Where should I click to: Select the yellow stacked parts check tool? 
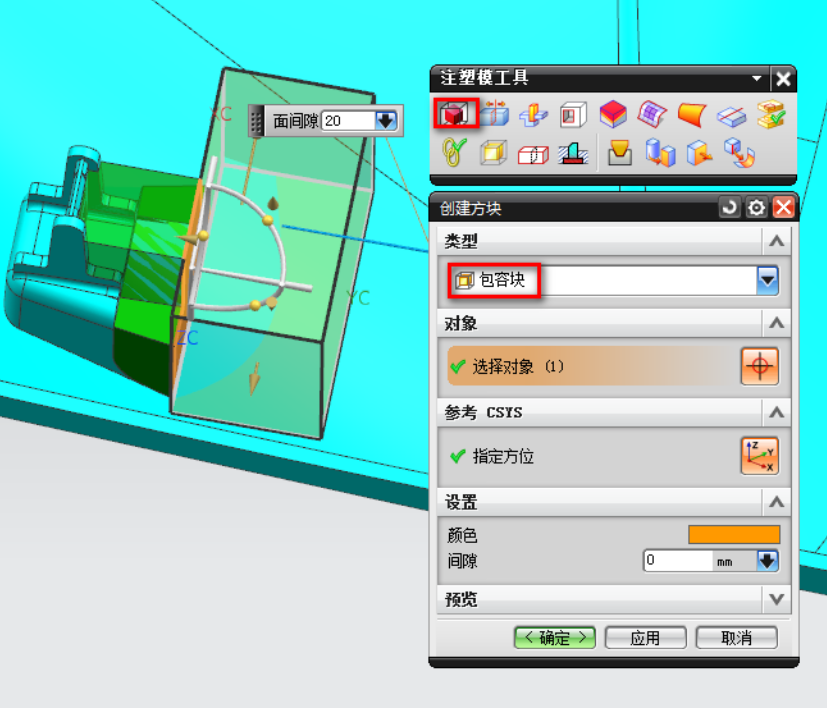[x=771, y=114]
